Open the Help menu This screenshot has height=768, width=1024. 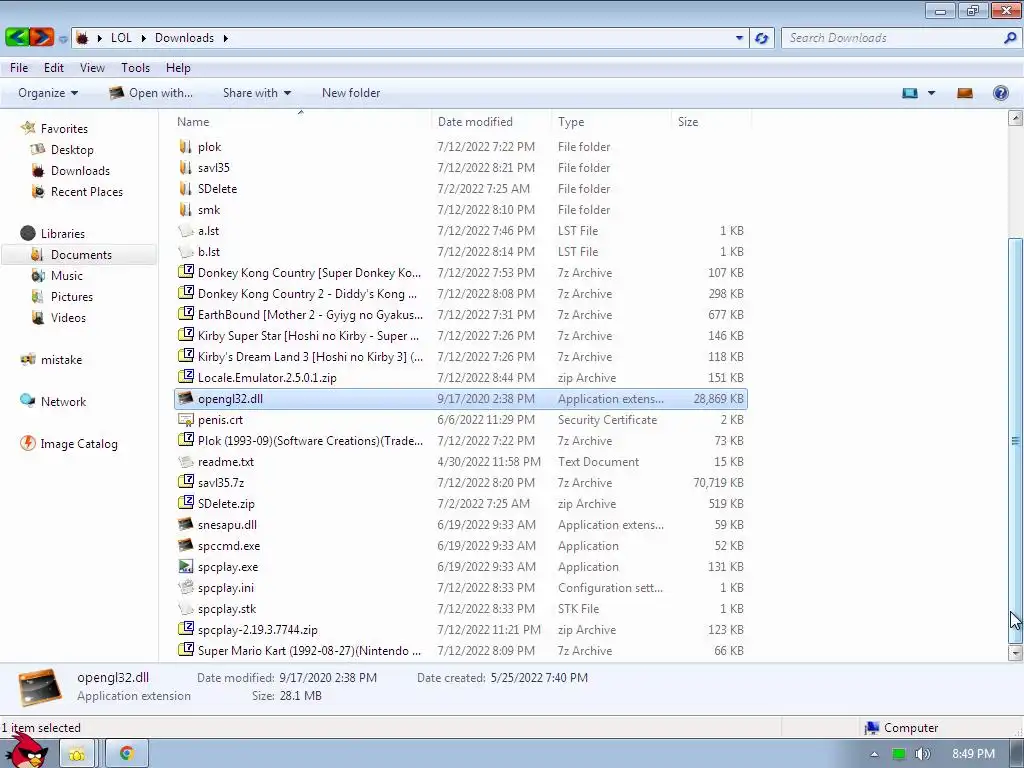pyautogui.click(x=178, y=68)
